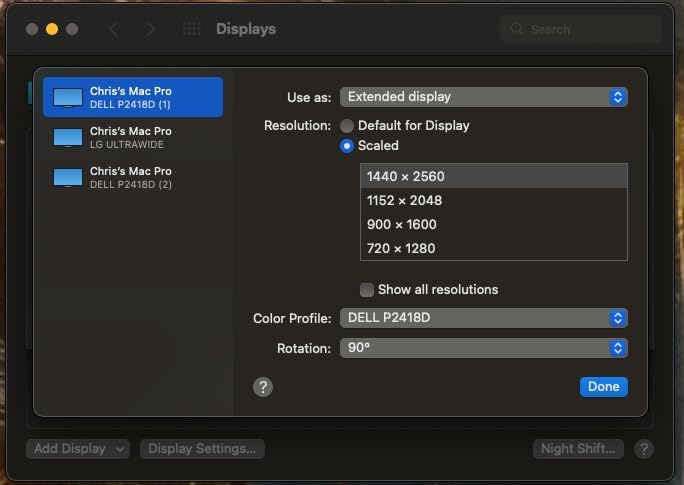This screenshot has height=485, width=684.
Task: Click the forward navigation arrow
Action: [x=150, y=30]
